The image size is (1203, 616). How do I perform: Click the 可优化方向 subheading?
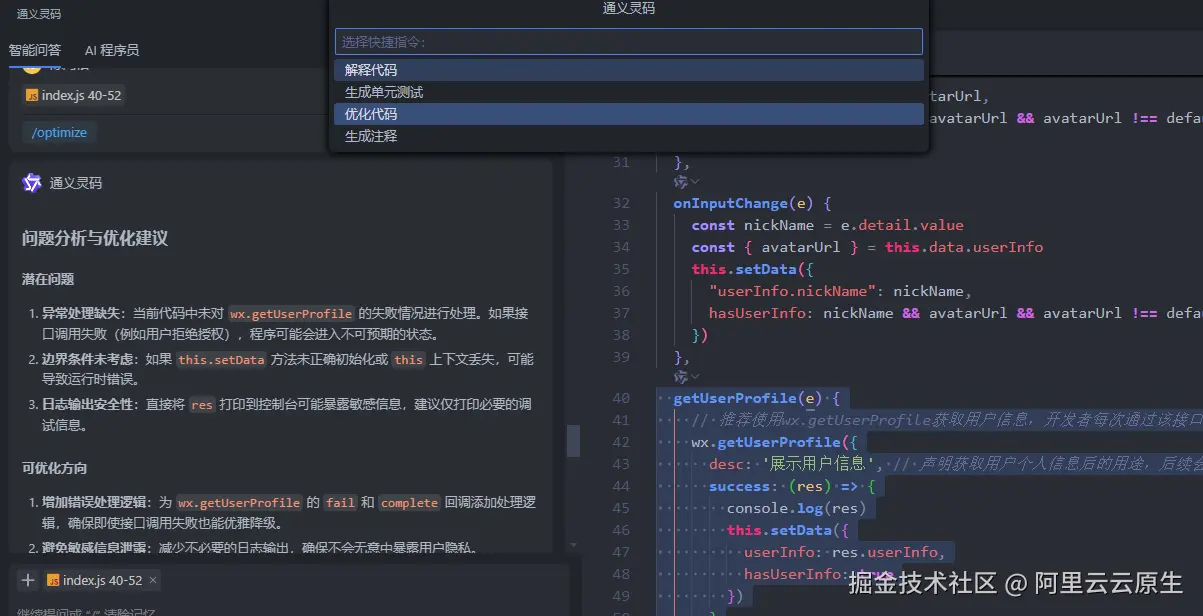point(54,468)
